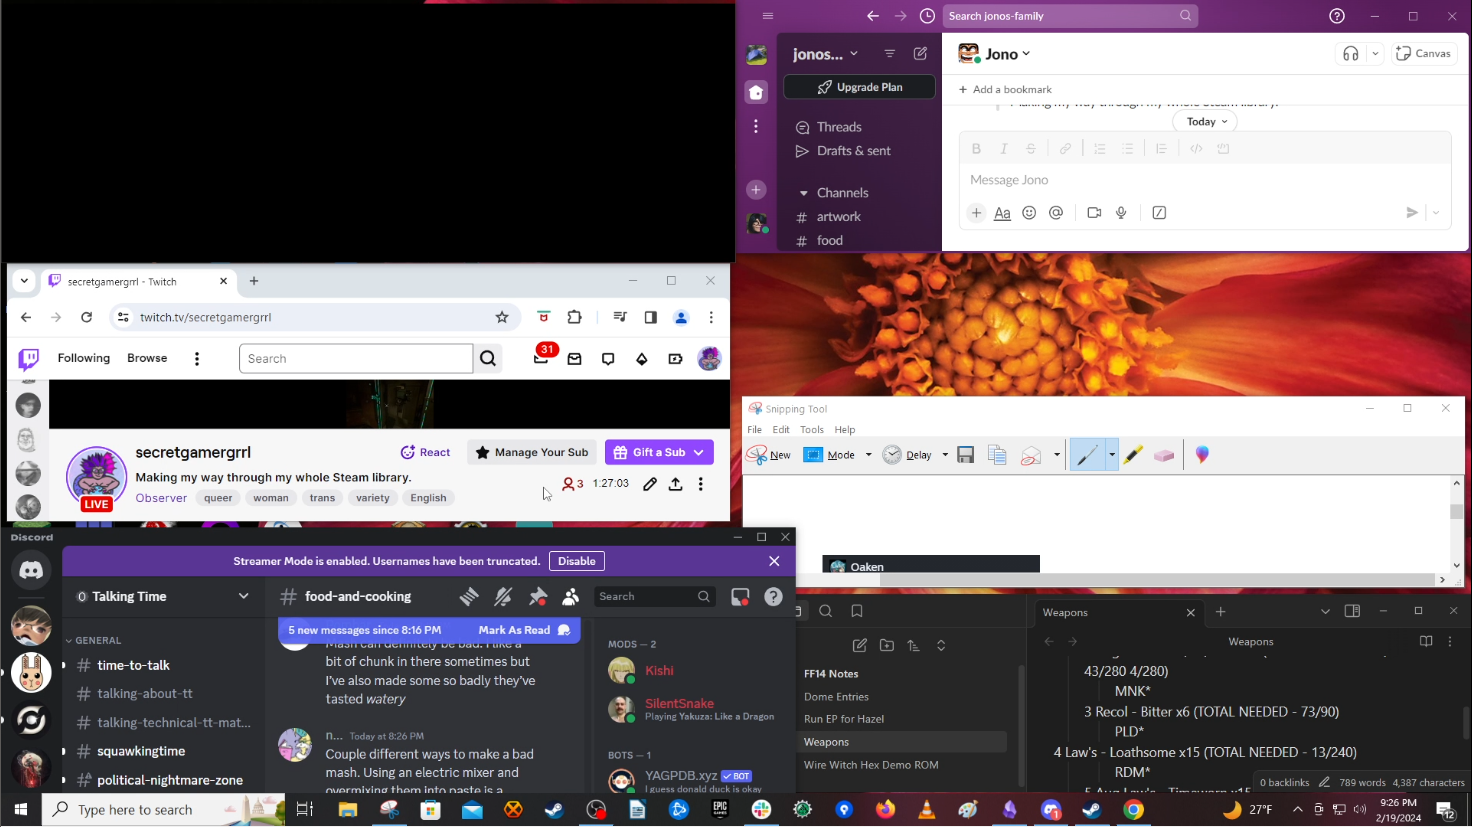Open Slack huddle headphones icon

pyautogui.click(x=1351, y=54)
